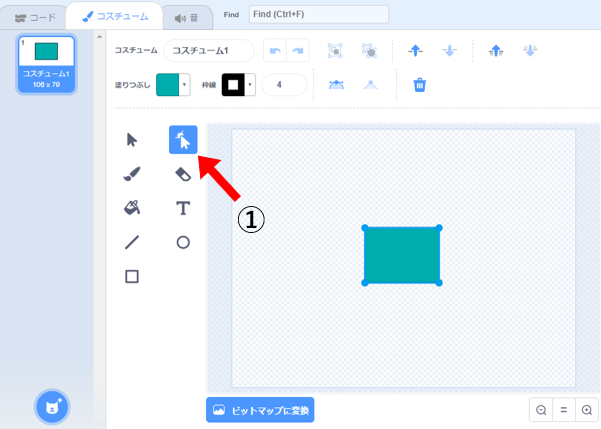The image size is (601, 429).
Task: Switch to the 音 tab
Action: pos(187,18)
